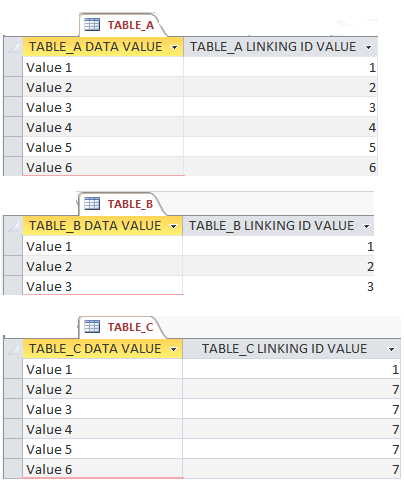Switch to the TABLE_C tab
404x489 pixels.
point(122,327)
